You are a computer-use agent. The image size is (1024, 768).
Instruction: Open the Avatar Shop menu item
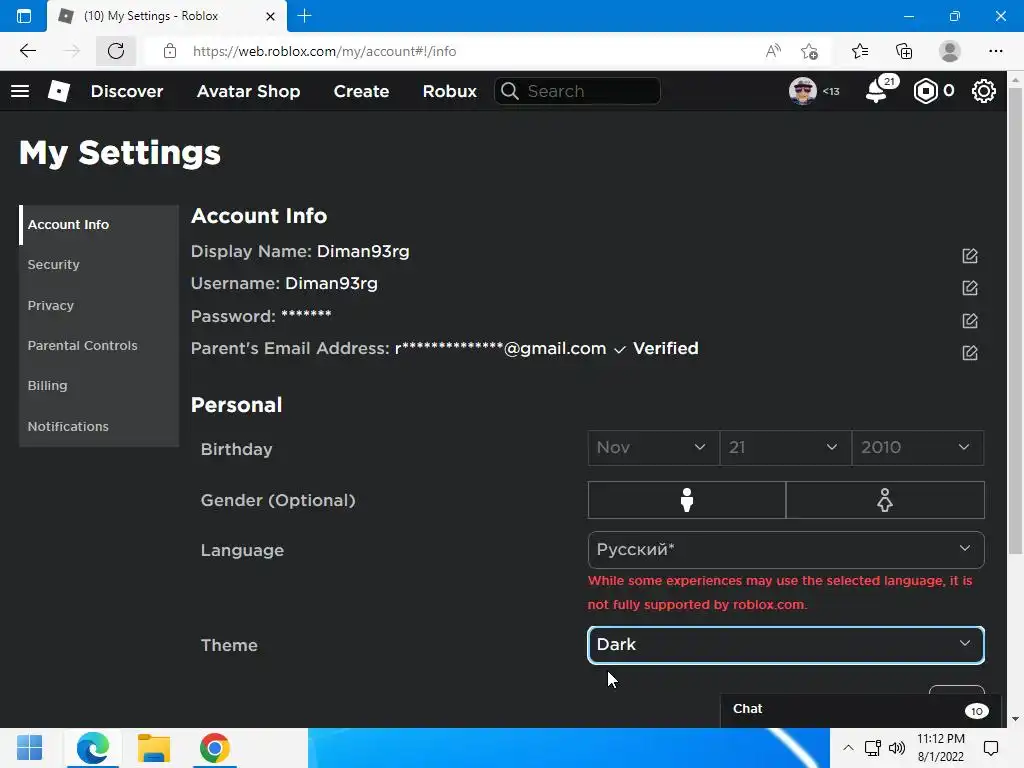pos(248,91)
